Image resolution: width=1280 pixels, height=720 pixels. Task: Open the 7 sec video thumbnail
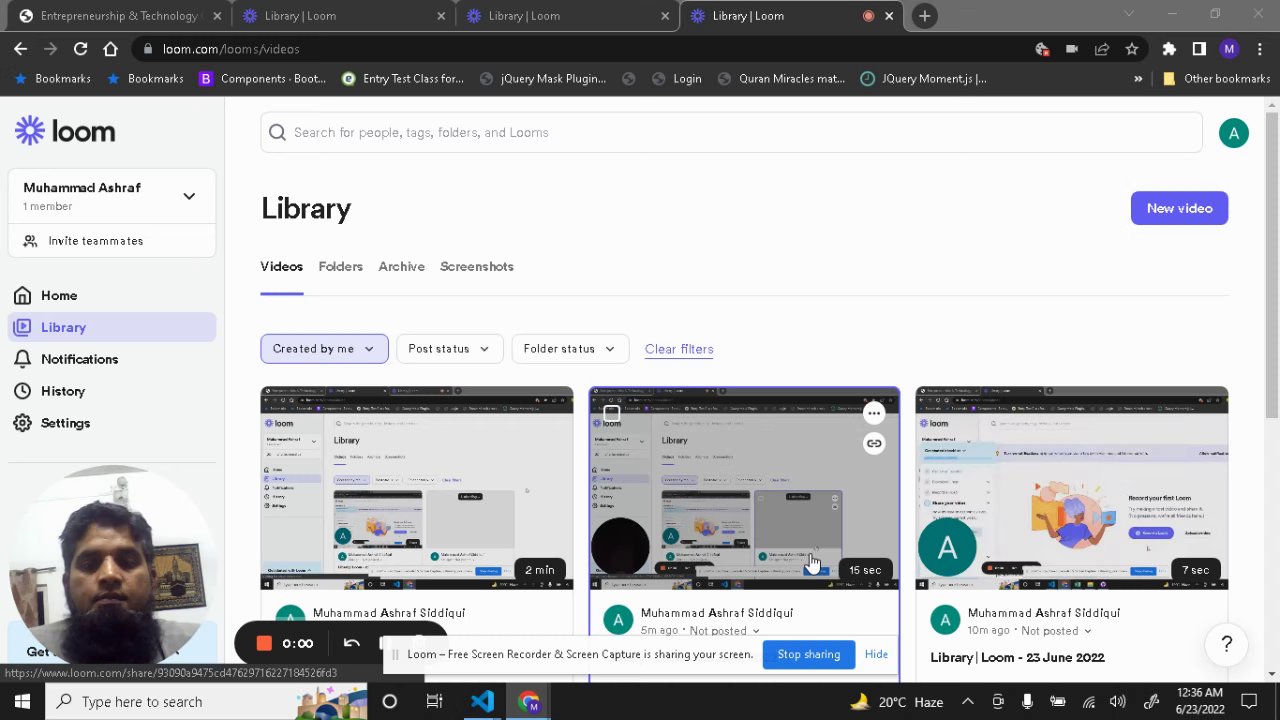pyautogui.click(x=1072, y=488)
